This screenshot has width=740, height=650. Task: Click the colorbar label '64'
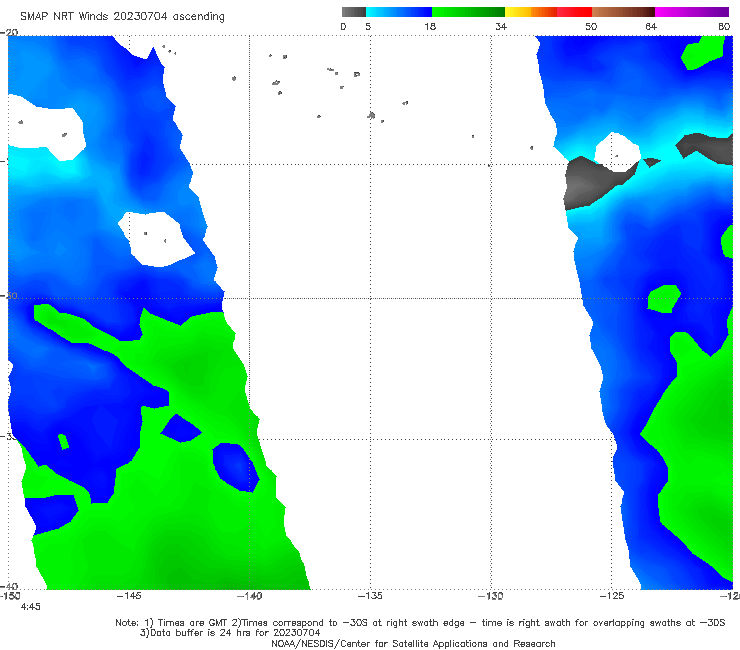(x=651, y=26)
